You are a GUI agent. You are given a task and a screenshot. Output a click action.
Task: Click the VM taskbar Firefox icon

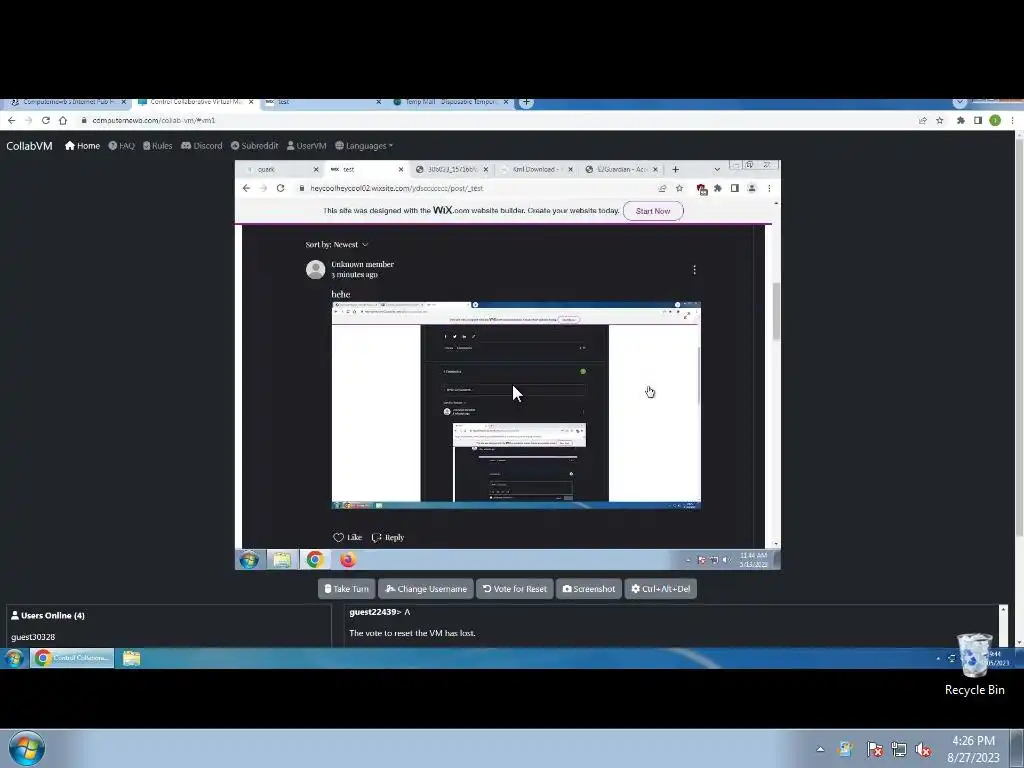pos(348,560)
